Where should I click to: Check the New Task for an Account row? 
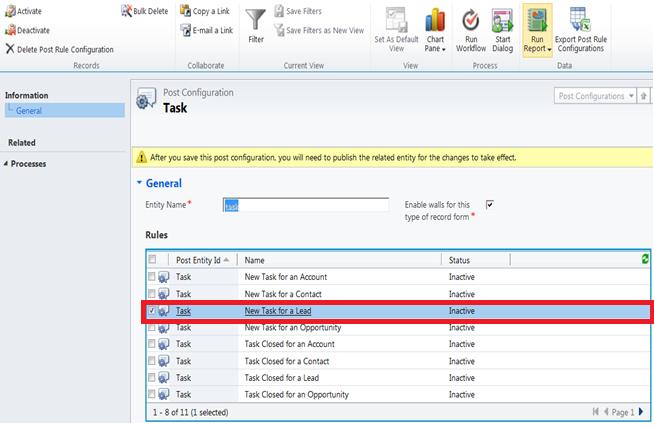(x=151, y=277)
